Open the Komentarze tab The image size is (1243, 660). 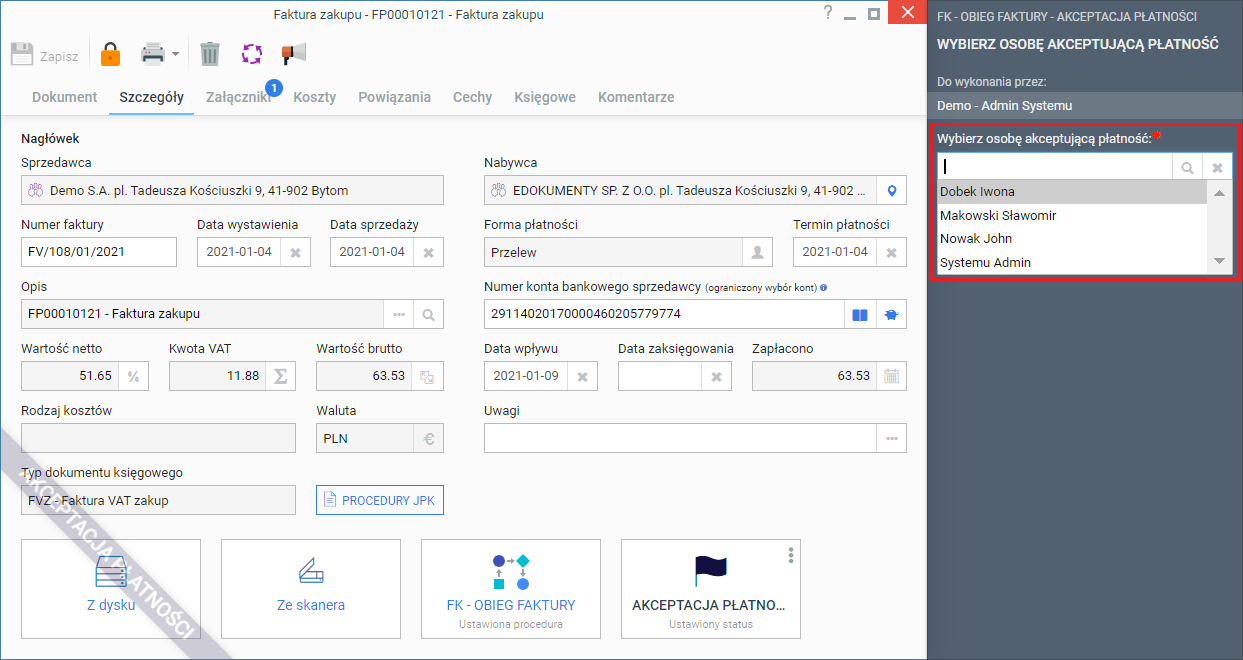click(x=636, y=97)
